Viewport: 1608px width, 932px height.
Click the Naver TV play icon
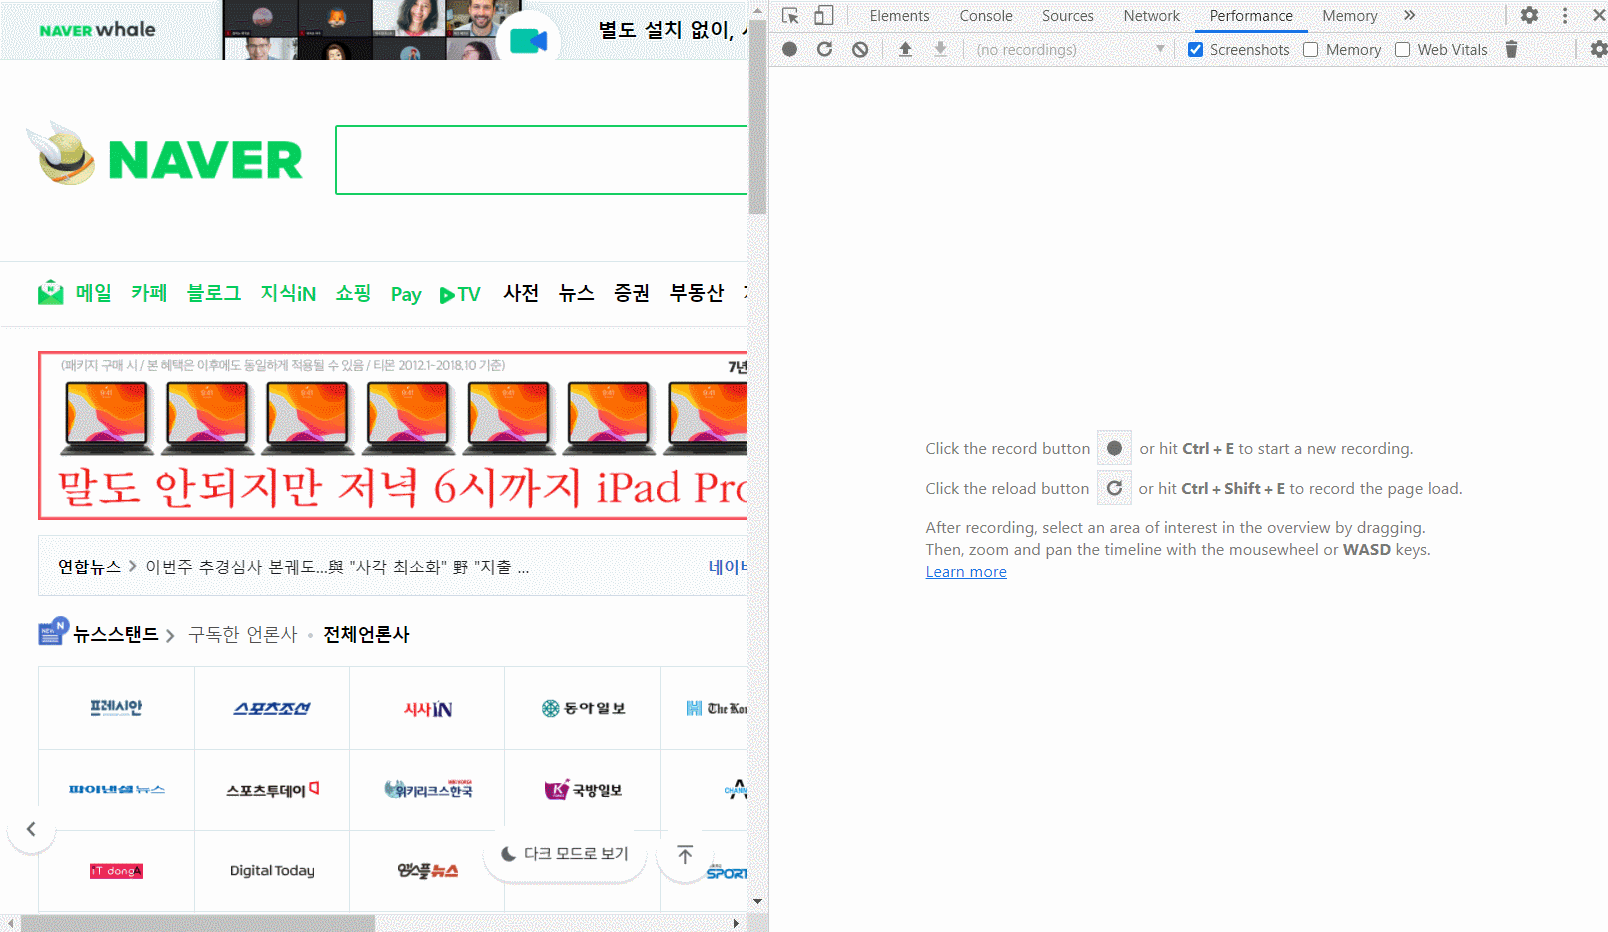pos(447,295)
